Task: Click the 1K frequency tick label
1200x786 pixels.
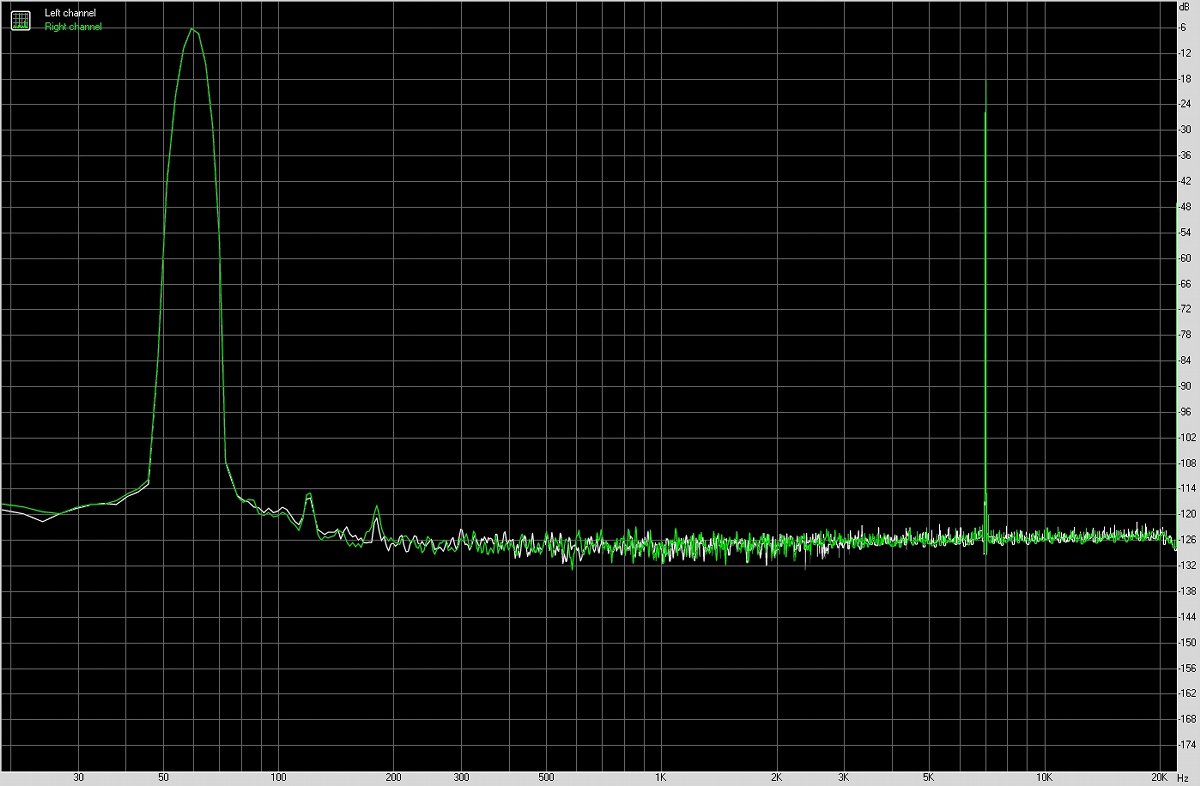Action: click(x=660, y=776)
